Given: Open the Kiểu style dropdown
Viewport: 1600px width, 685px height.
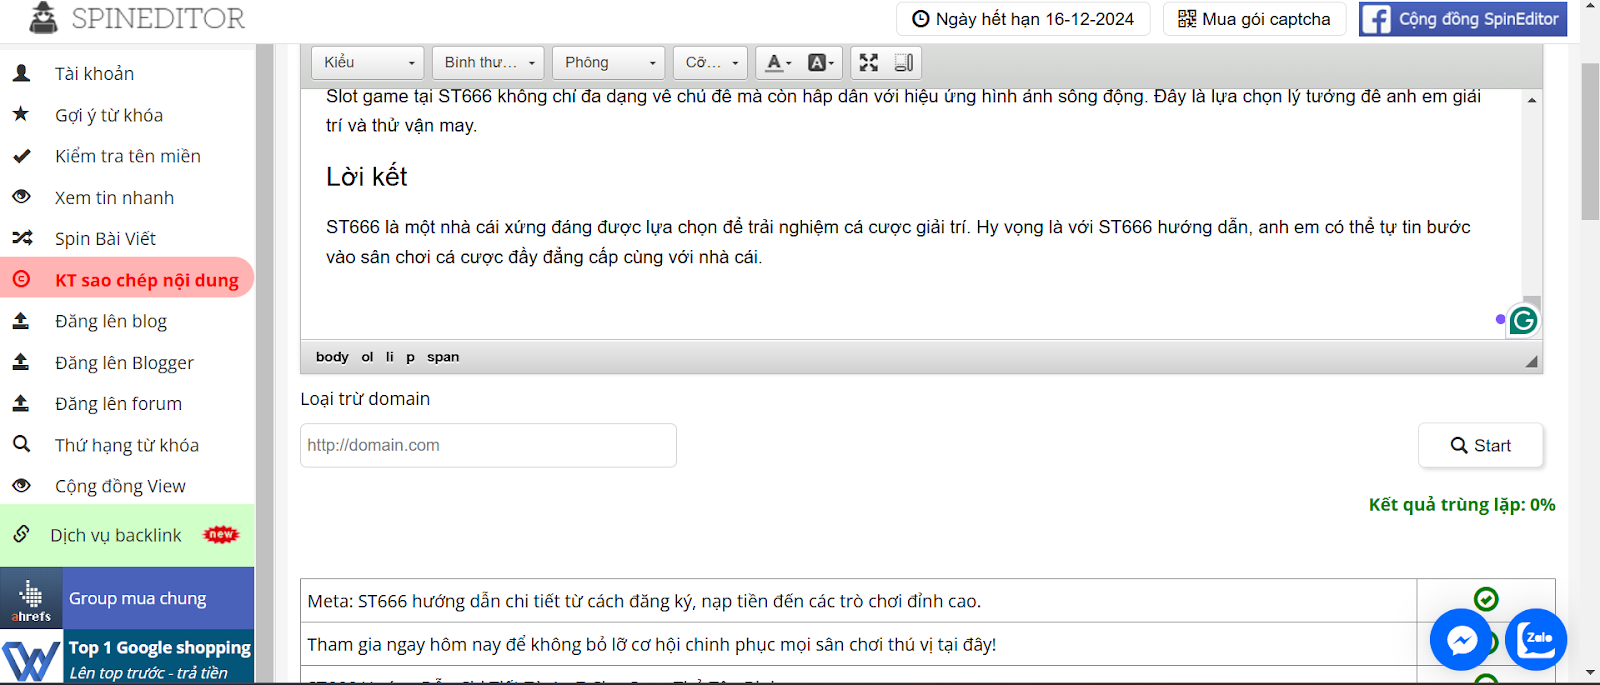Looking at the screenshot, I should coord(367,63).
